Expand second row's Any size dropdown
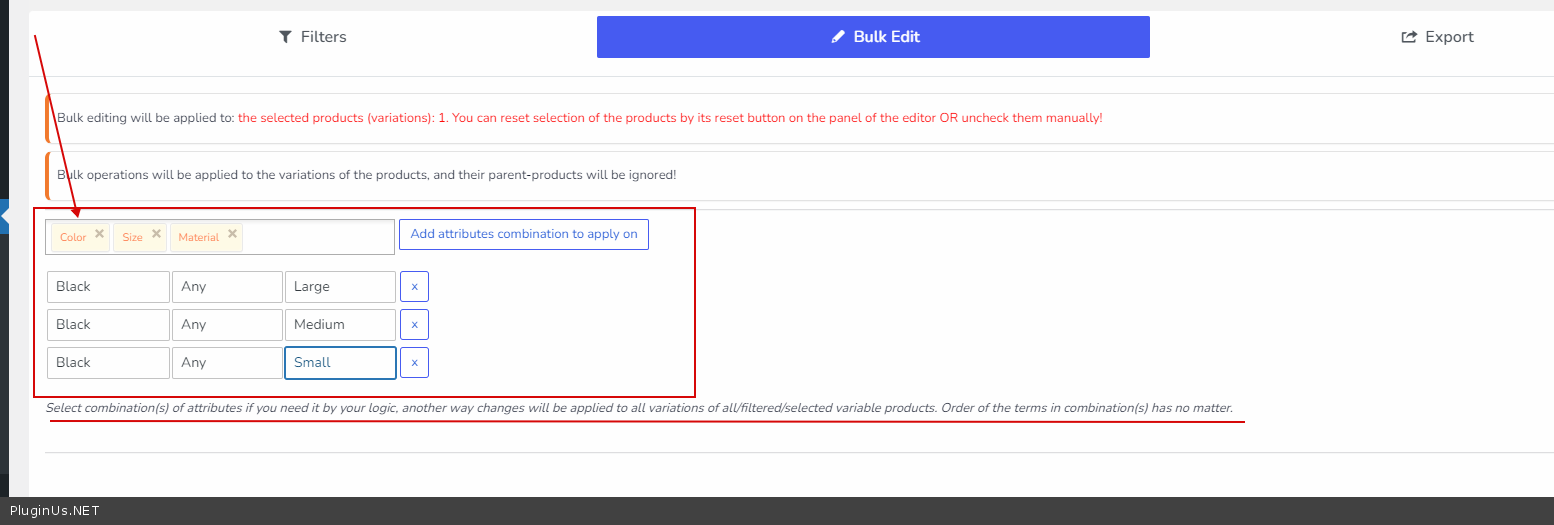 [x=227, y=325]
